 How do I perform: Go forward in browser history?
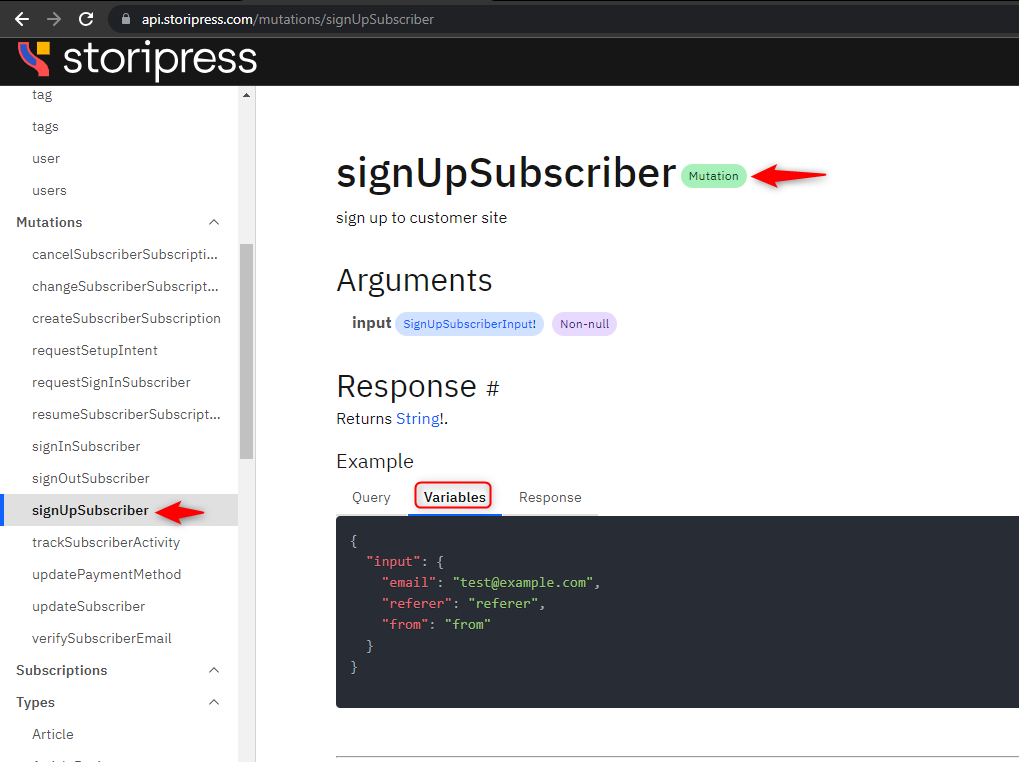point(54,19)
